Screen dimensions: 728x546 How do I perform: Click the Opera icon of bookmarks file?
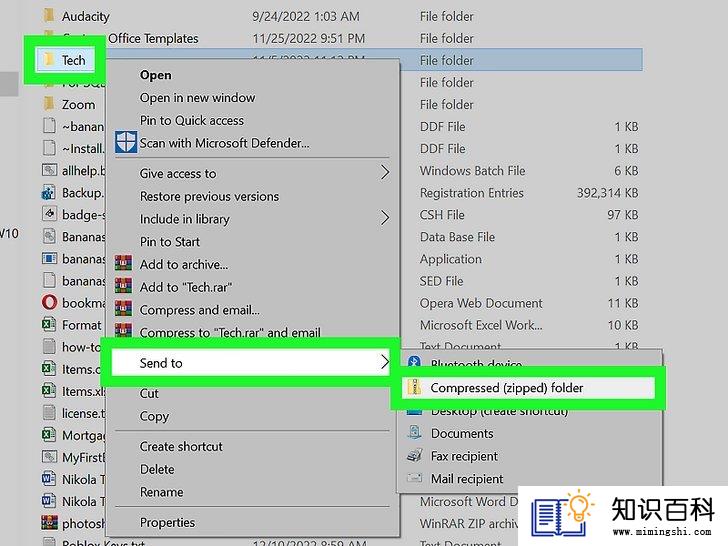click(x=49, y=302)
